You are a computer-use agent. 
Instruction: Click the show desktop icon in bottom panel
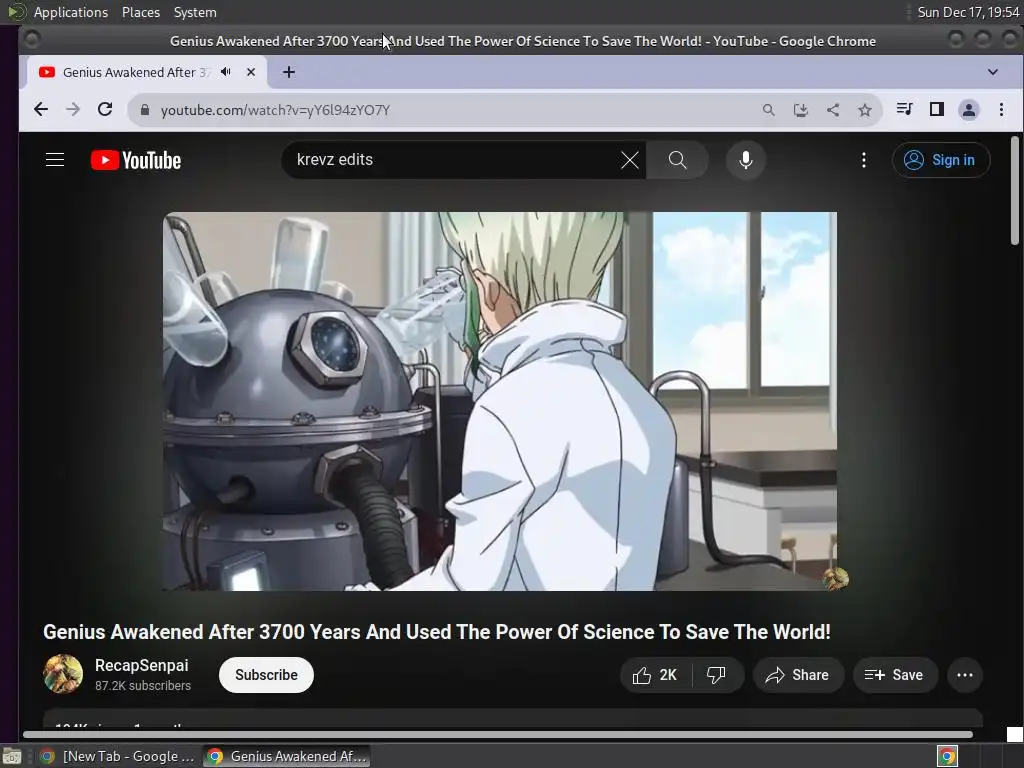click(x=12, y=756)
